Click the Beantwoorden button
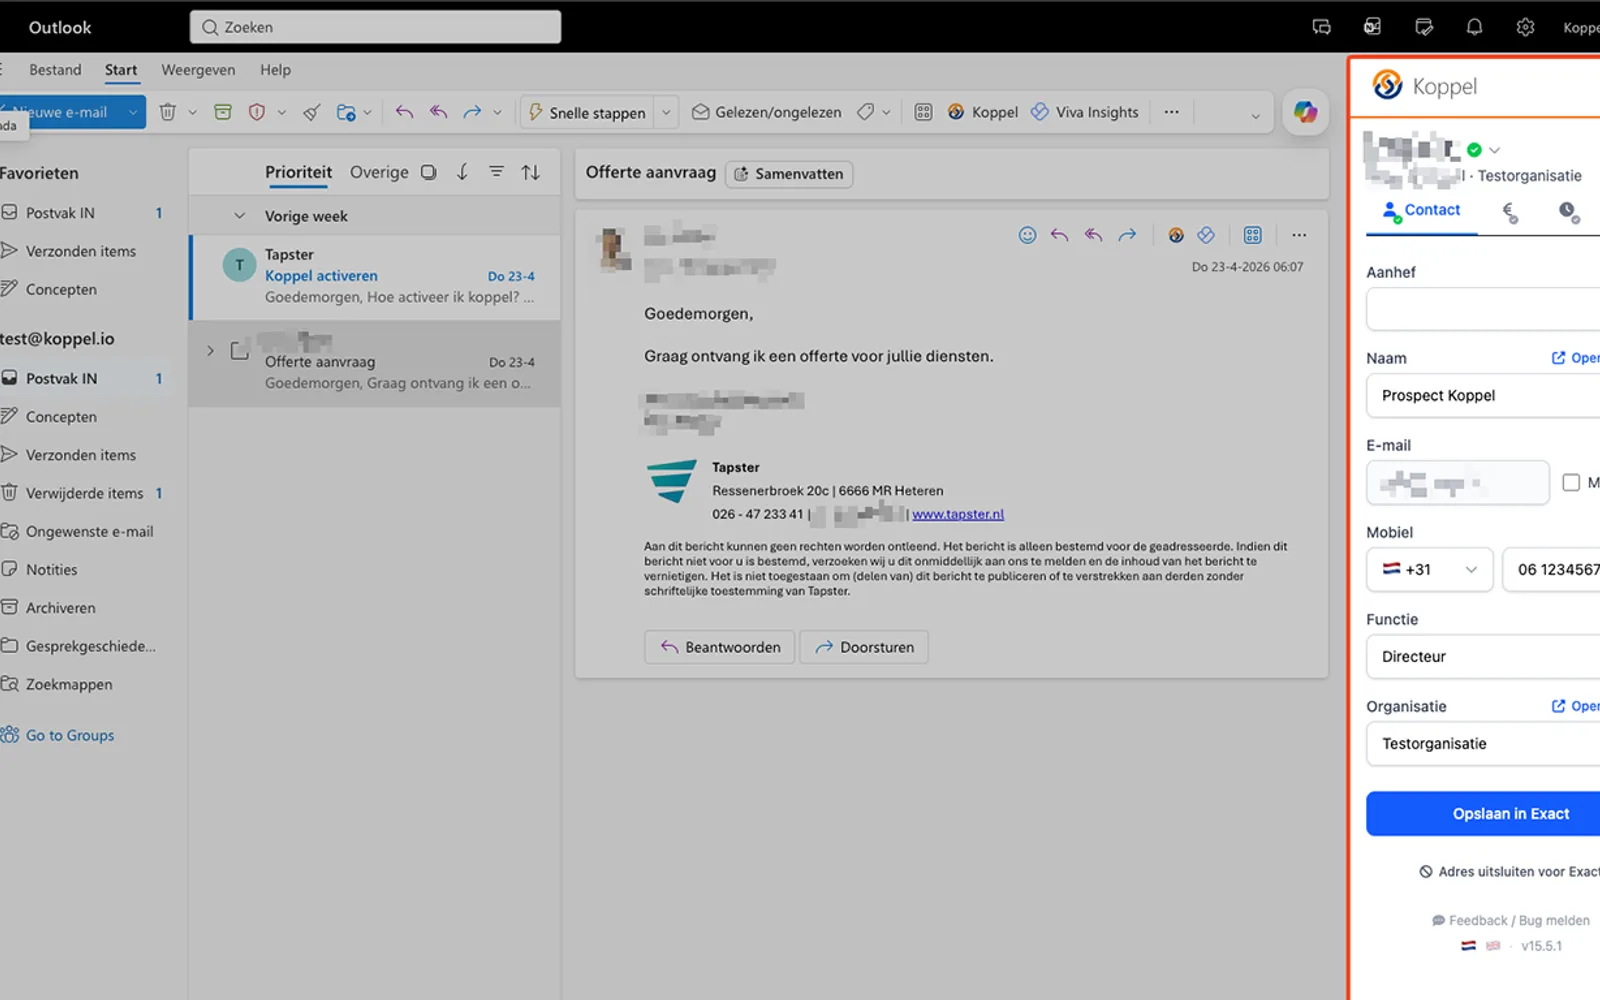This screenshot has height=1000, width=1600. tap(720, 647)
